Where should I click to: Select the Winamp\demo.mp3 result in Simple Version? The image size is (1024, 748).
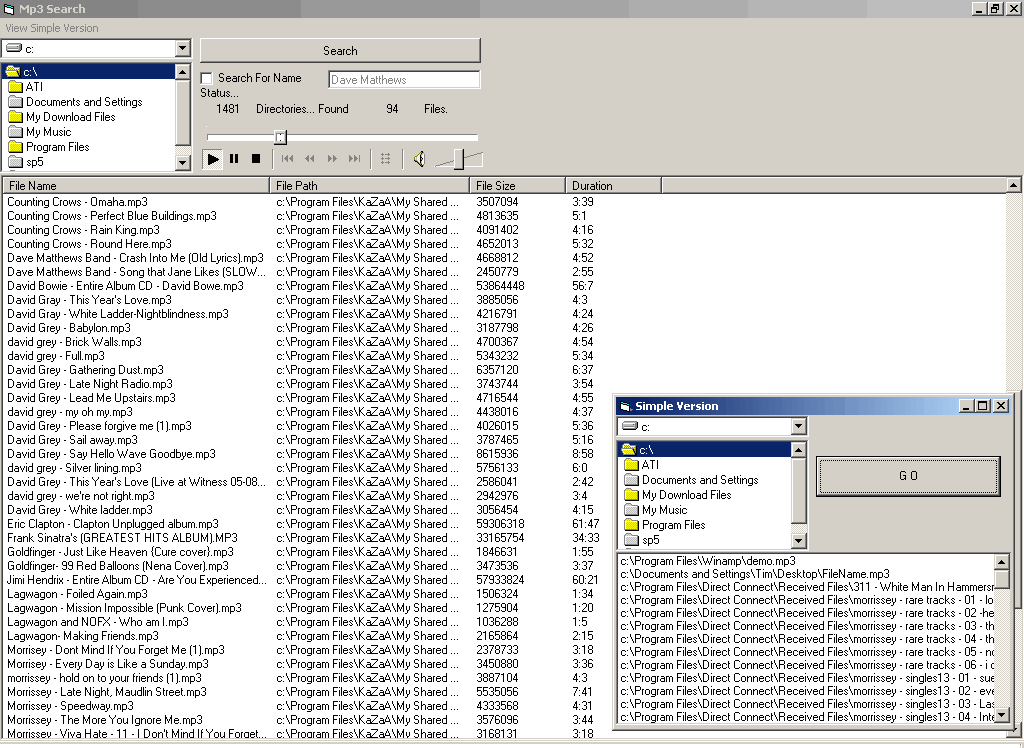coord(708,561)
